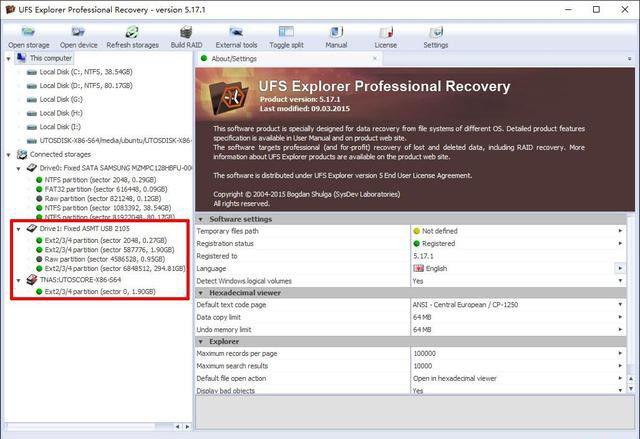
Task: Click the Refresh storages icon
Action: pyautogui.click(x=132, y=32)
